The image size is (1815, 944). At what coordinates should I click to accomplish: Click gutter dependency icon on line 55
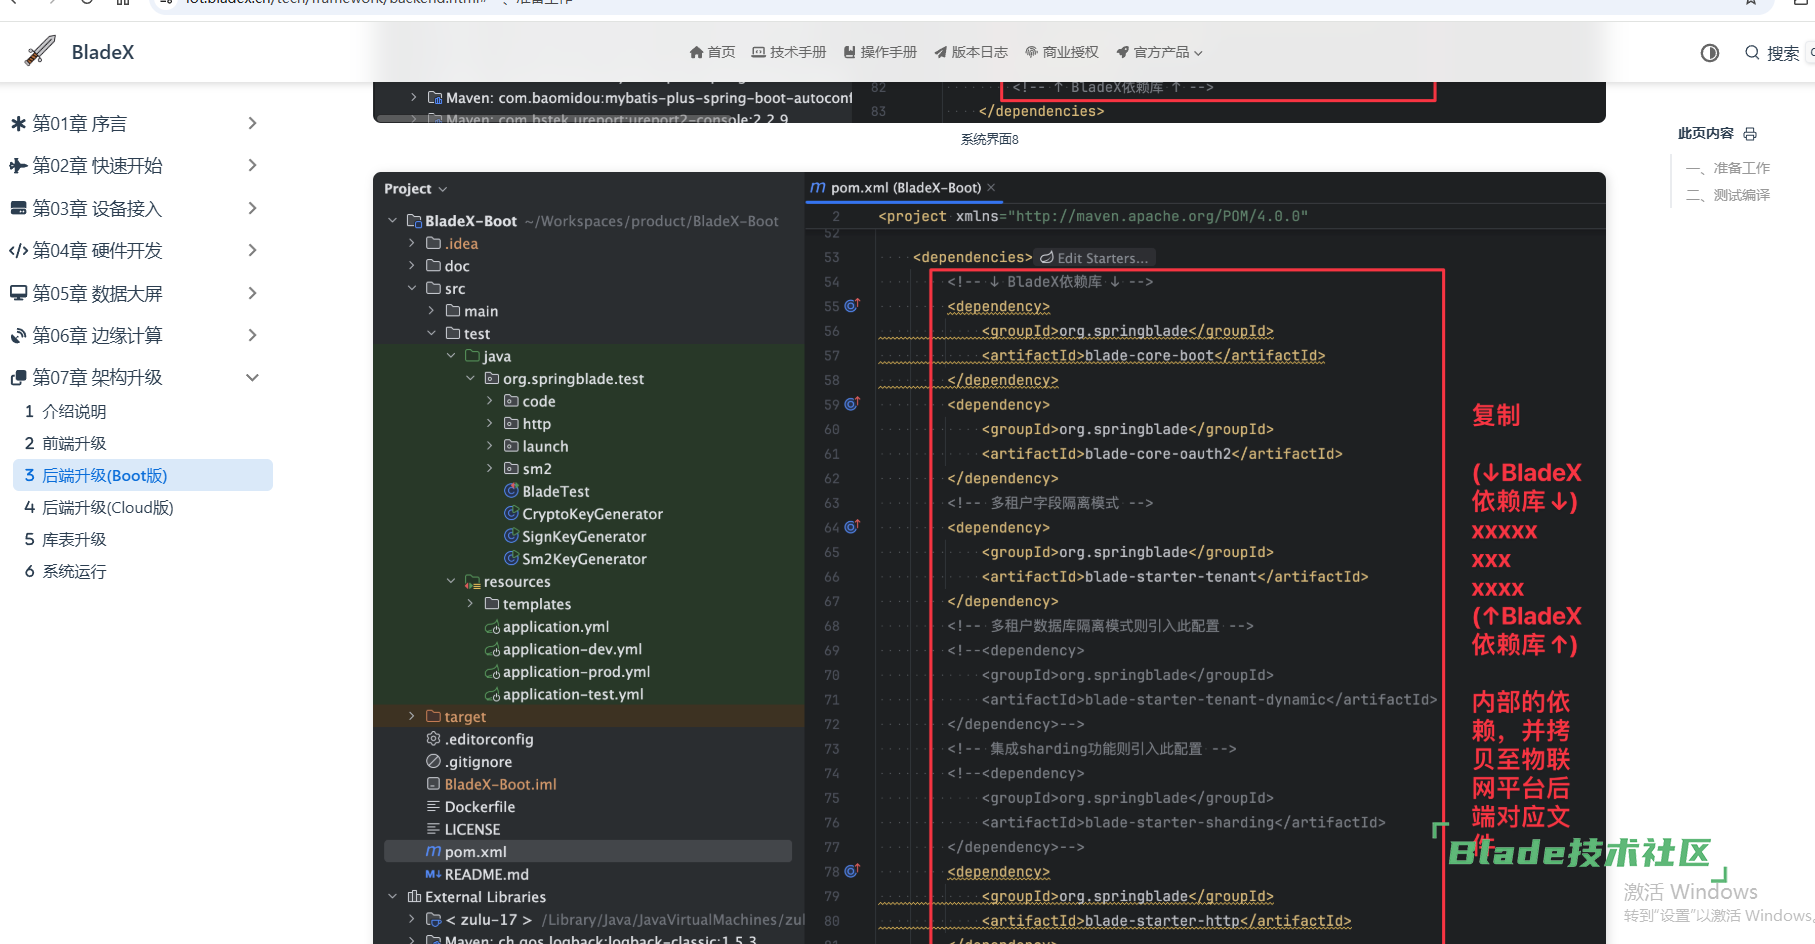pyautogui.click(x=852, y=305)
